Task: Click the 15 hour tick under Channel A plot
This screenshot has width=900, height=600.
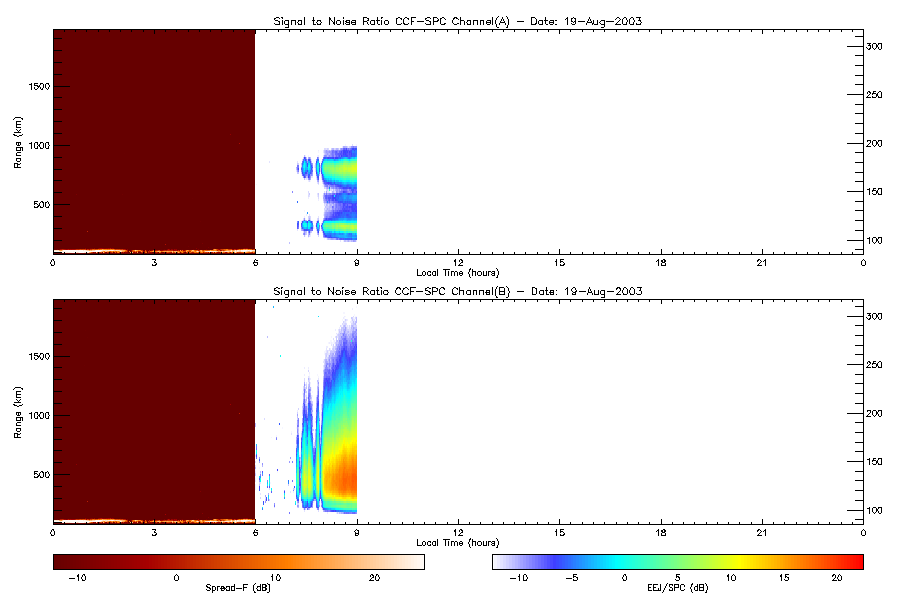Action: tap(560, 263)
